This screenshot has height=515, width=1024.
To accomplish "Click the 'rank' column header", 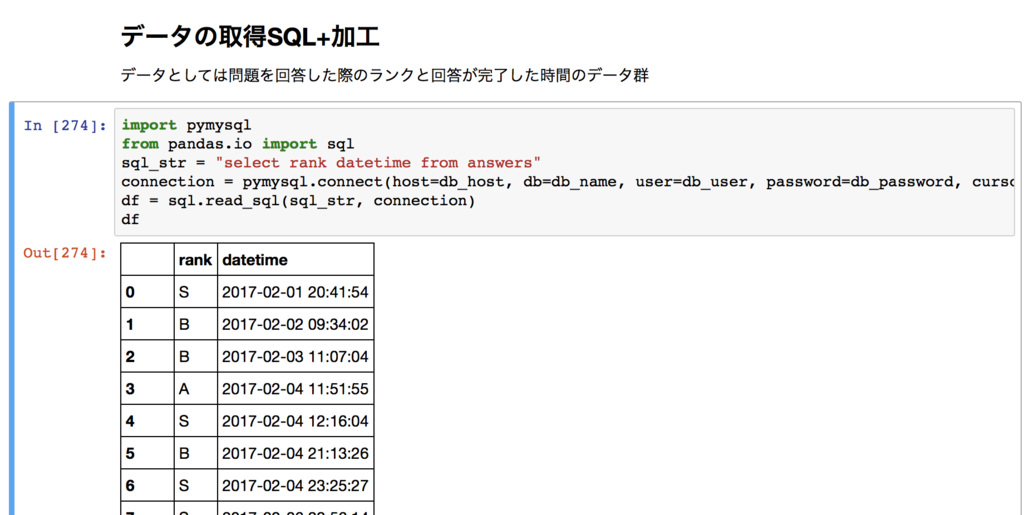I will coord(195,260).
